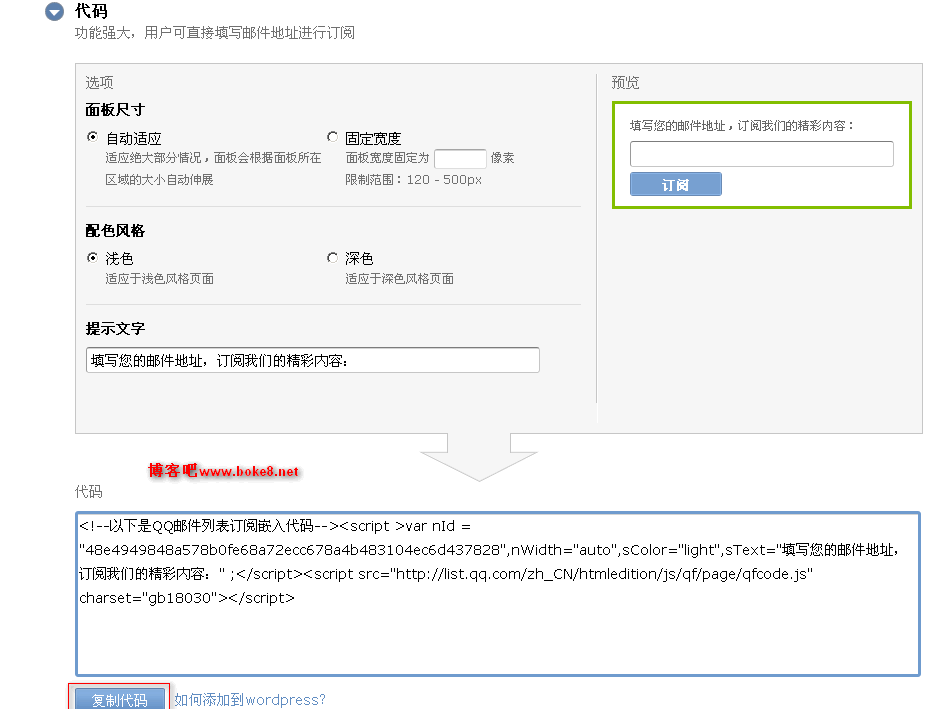The height and width of the screenshot is (709, 943).
Task: Click the 订阅 button in preview
Action: tap(675, 184)
